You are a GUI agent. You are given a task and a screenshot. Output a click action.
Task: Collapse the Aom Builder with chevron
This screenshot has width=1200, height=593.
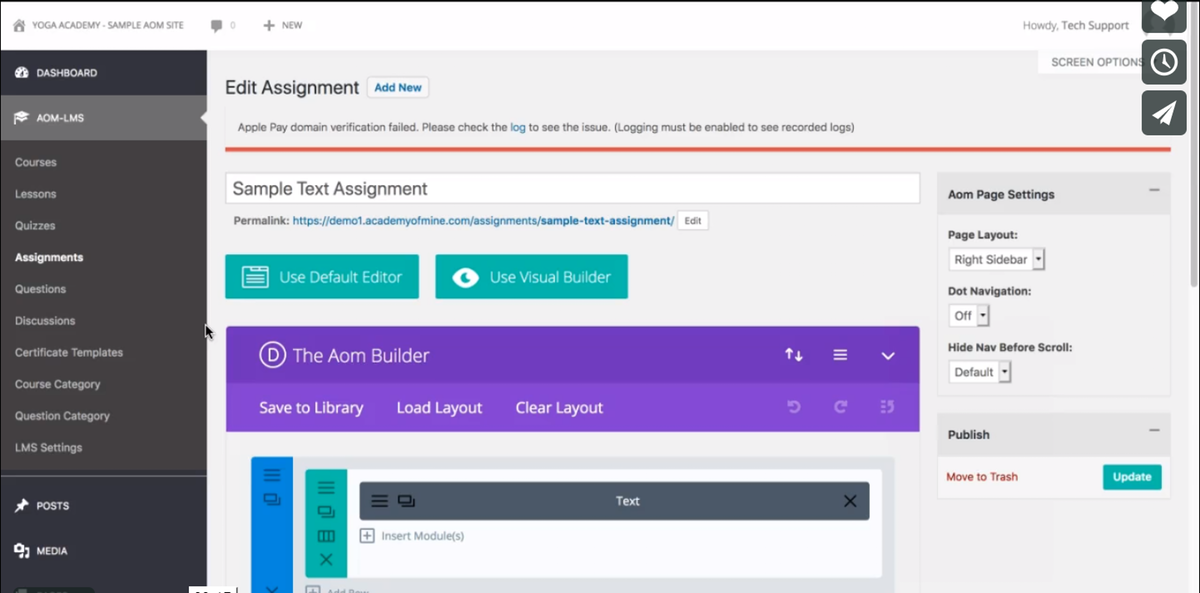coord(888,356)
